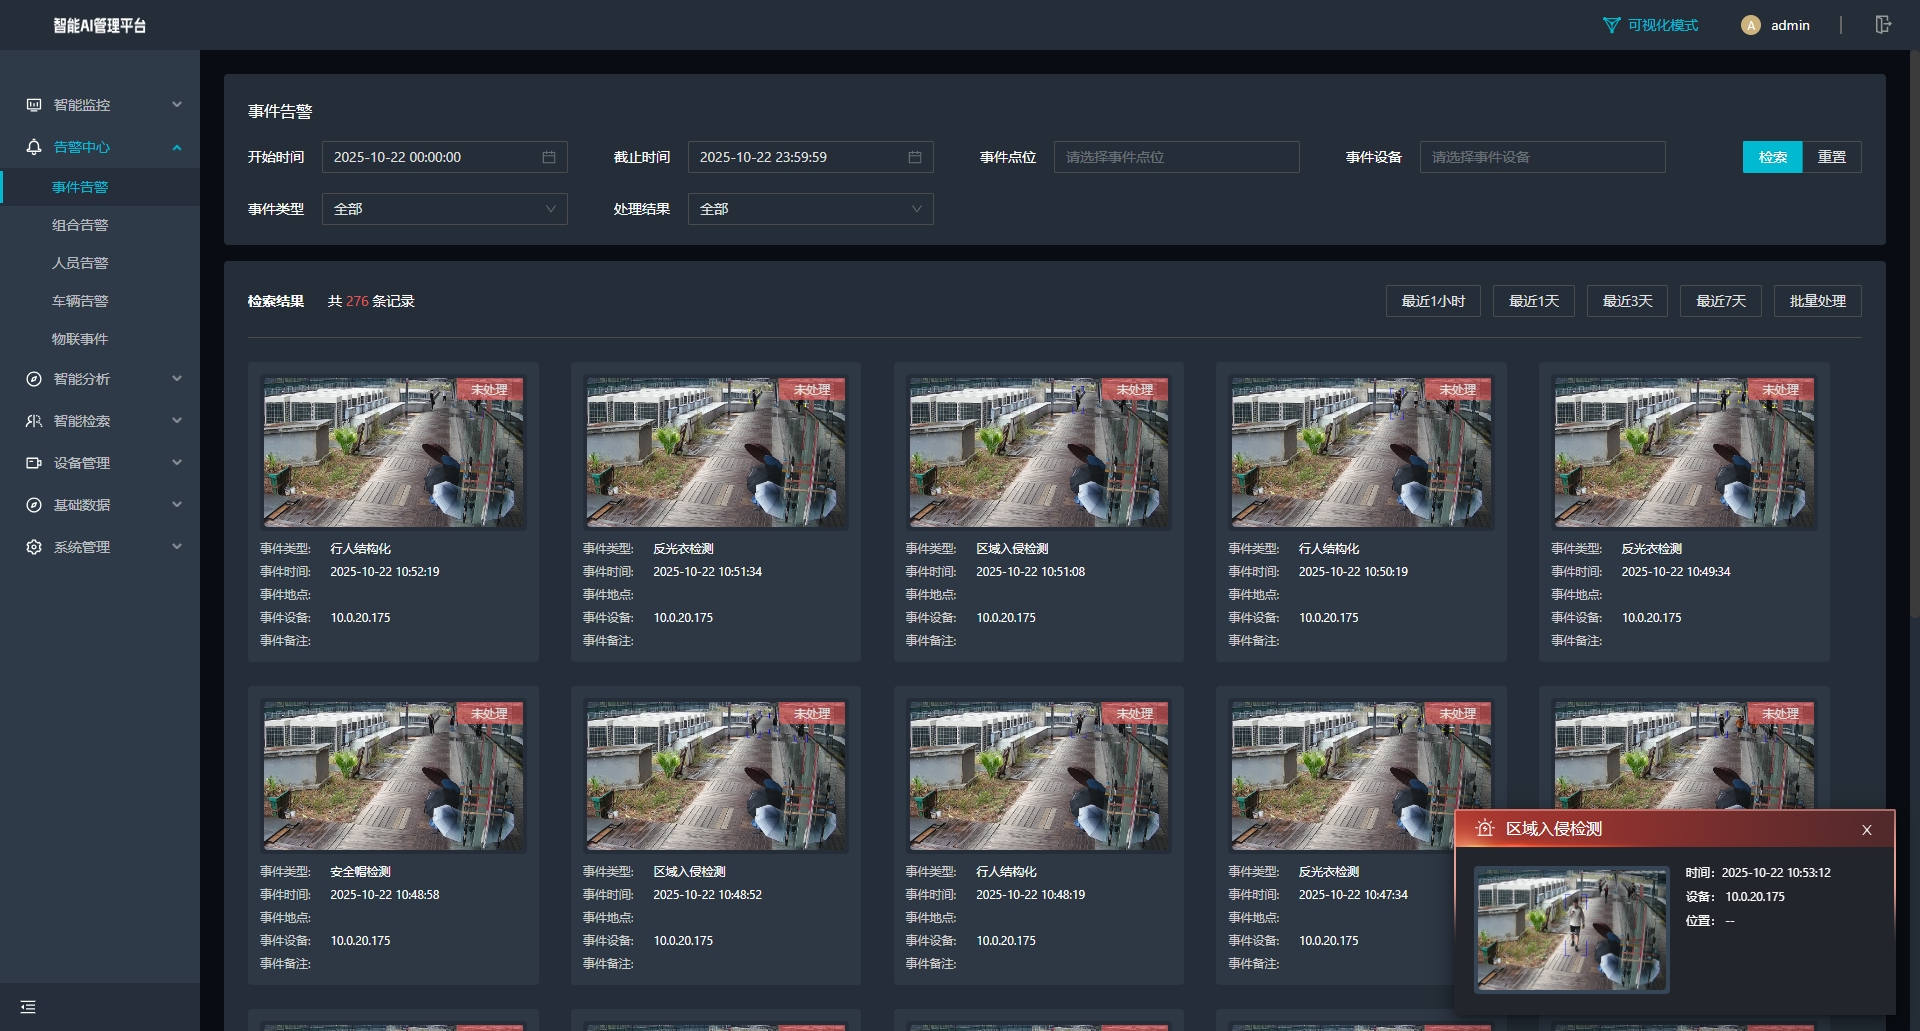Open thumbnail of 10:48:58 安全帽检测 event

pyautogui.click(x=393, y=776)
